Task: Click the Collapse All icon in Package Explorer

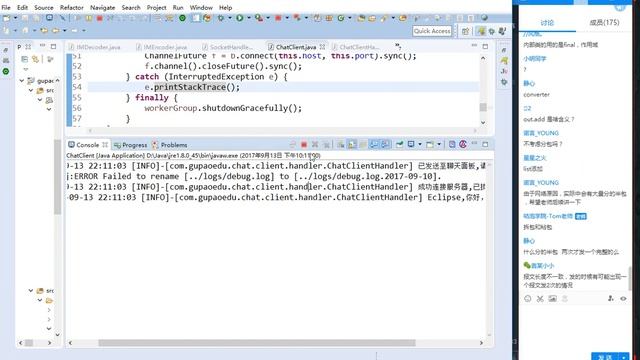Action: 24,59
